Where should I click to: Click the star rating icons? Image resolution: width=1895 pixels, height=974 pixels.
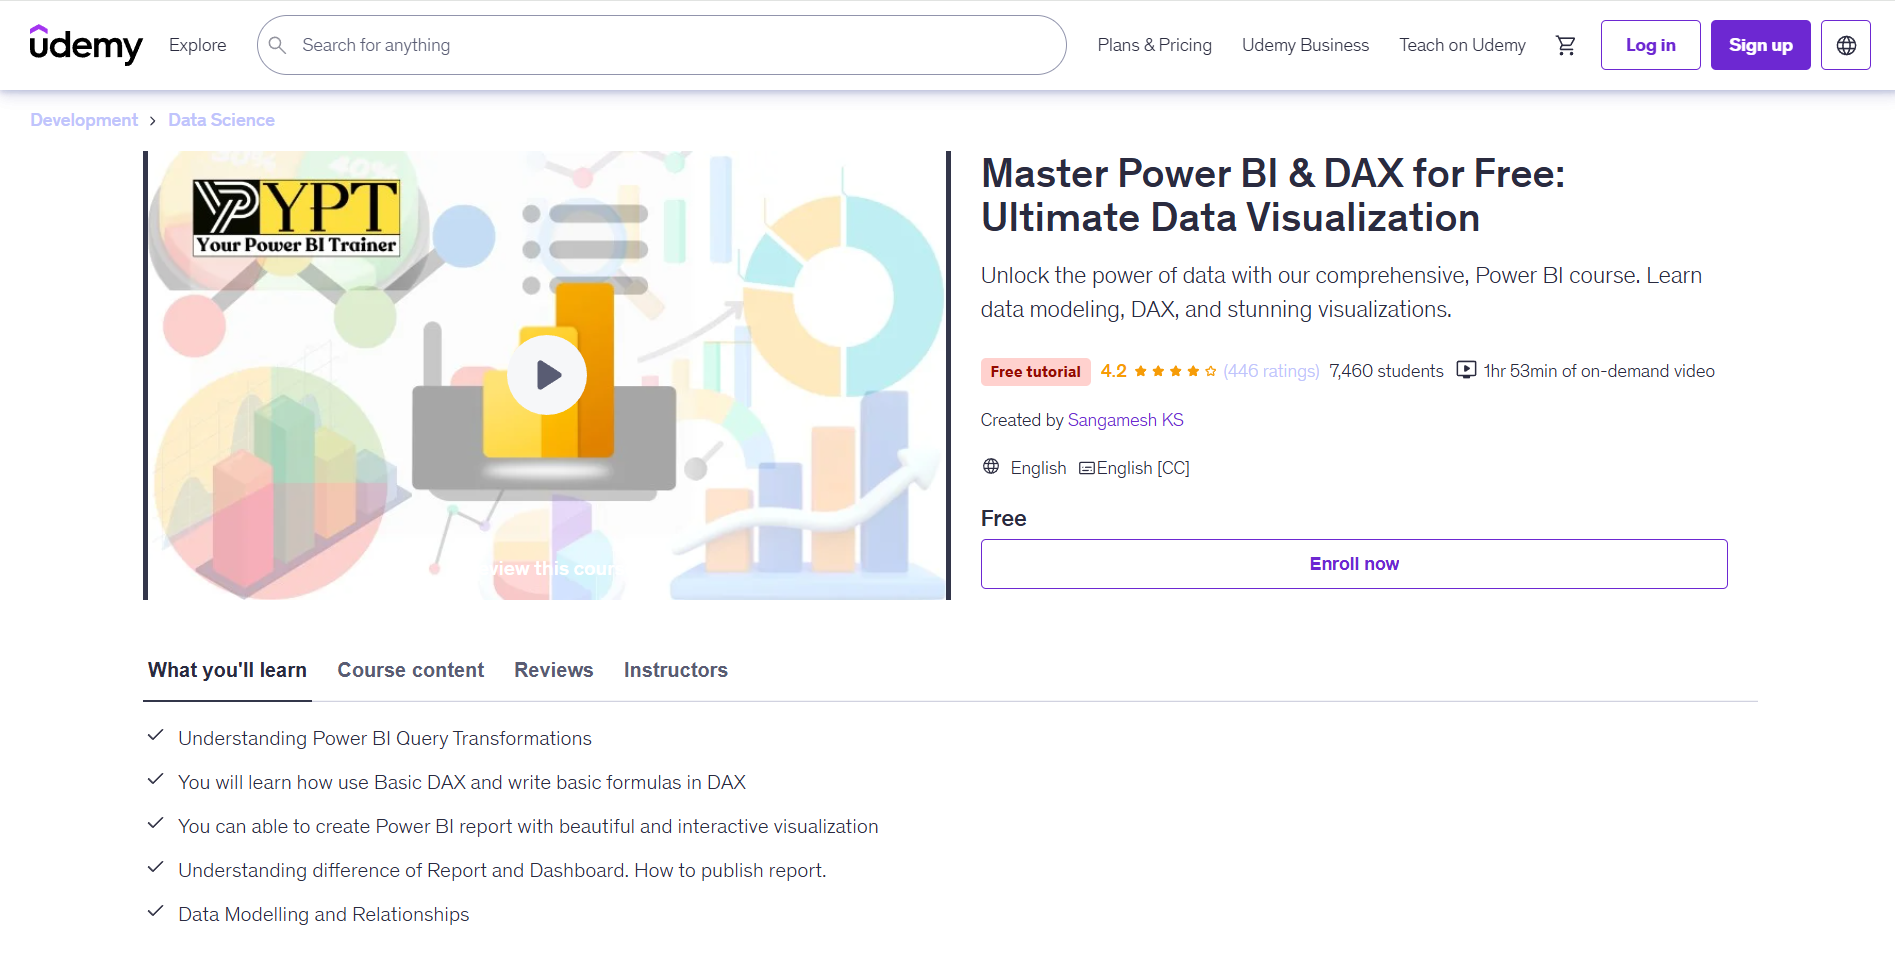(1175, 371)
